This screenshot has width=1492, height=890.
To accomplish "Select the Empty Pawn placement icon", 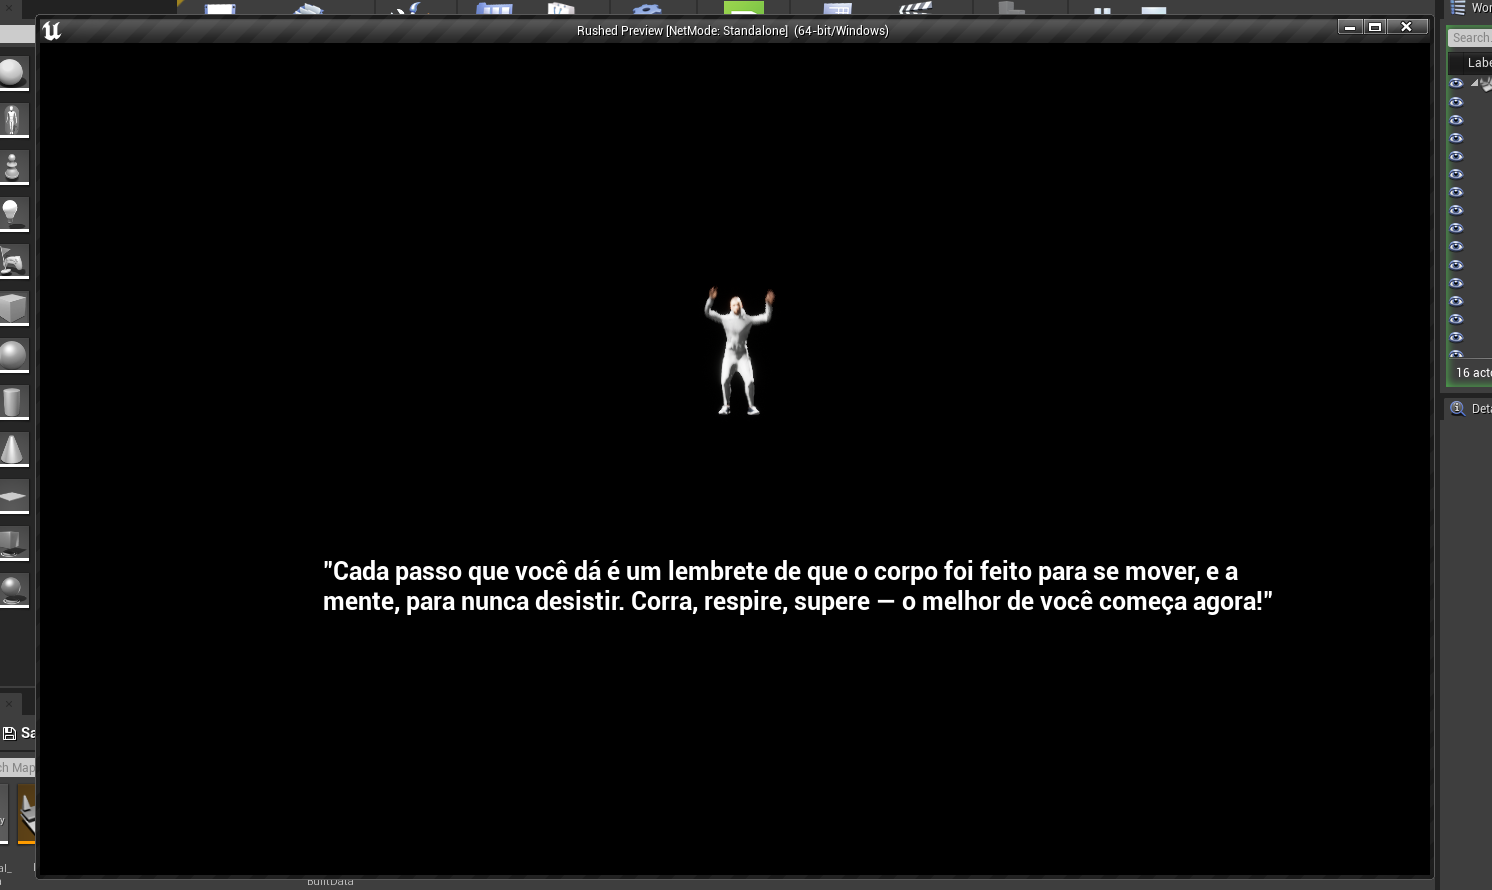I will [x=12, y=167].
